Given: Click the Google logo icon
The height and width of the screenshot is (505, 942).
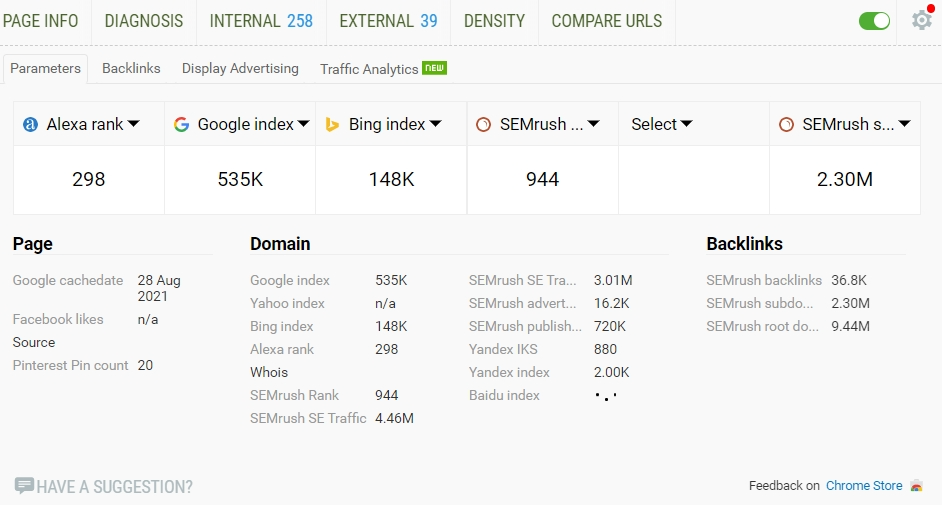Looking at the screenshot, I should (x=181, y=124).
